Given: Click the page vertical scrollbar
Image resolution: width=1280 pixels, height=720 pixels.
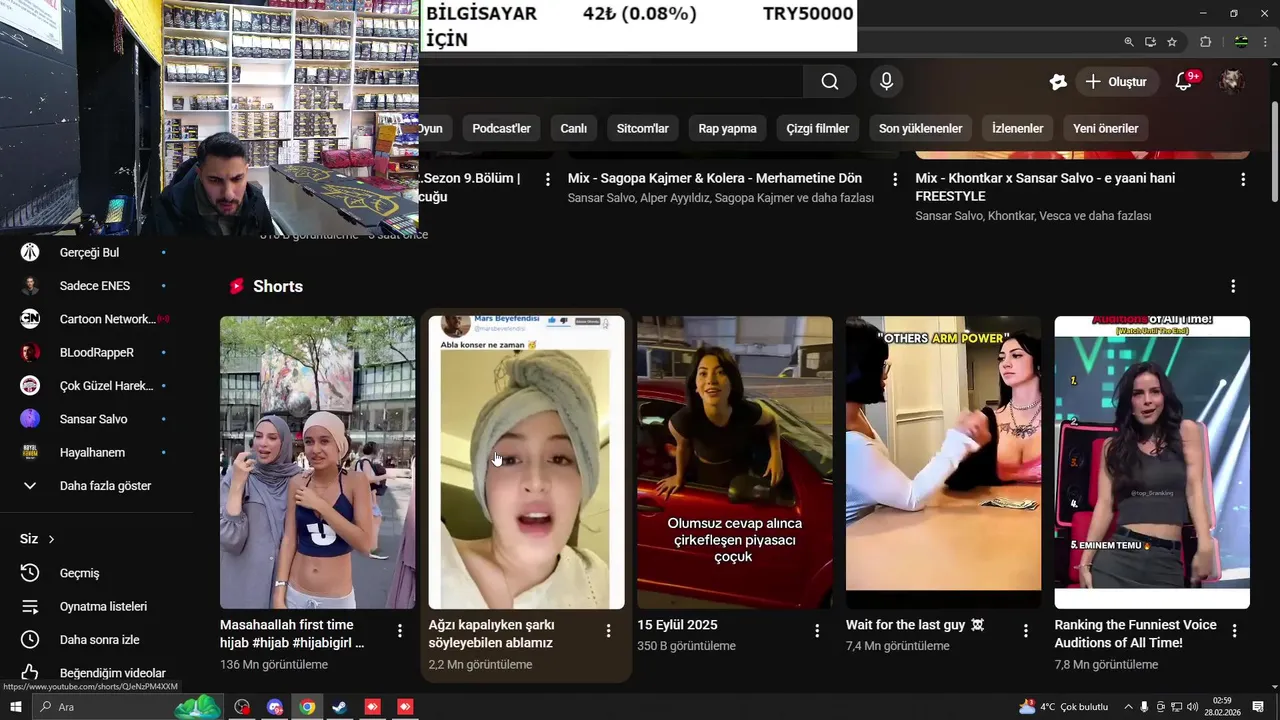Looking at the screenshot, I should click(x=1274, y=150).
